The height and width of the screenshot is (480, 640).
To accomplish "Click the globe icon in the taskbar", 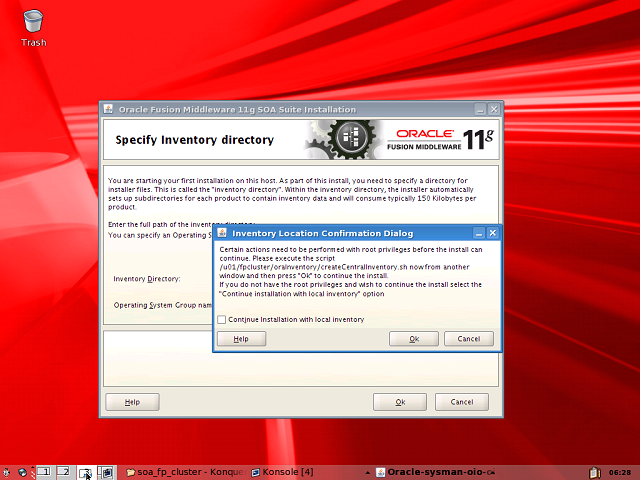I will coord(22,473).
